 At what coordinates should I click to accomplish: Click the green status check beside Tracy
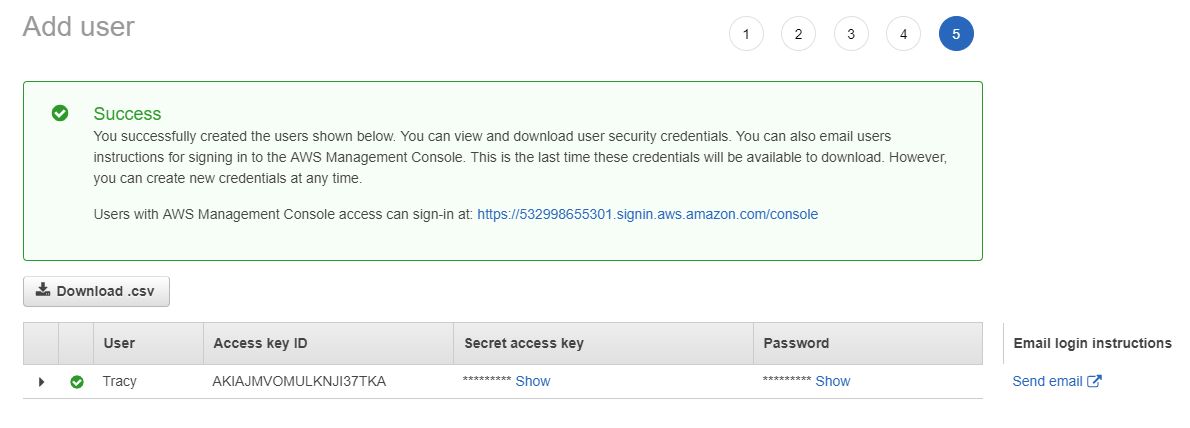point(77,382)
